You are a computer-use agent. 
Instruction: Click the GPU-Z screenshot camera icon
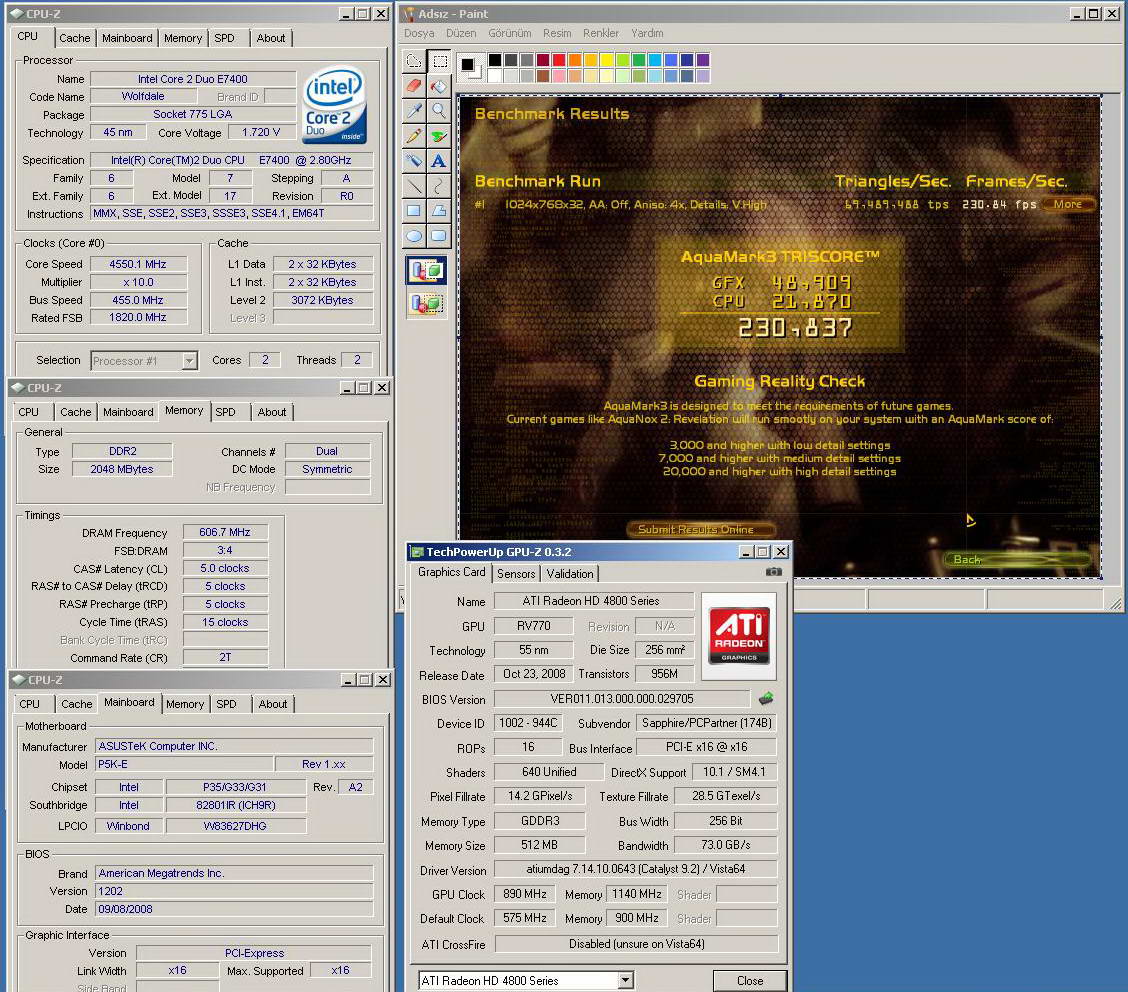click(773, 572)
